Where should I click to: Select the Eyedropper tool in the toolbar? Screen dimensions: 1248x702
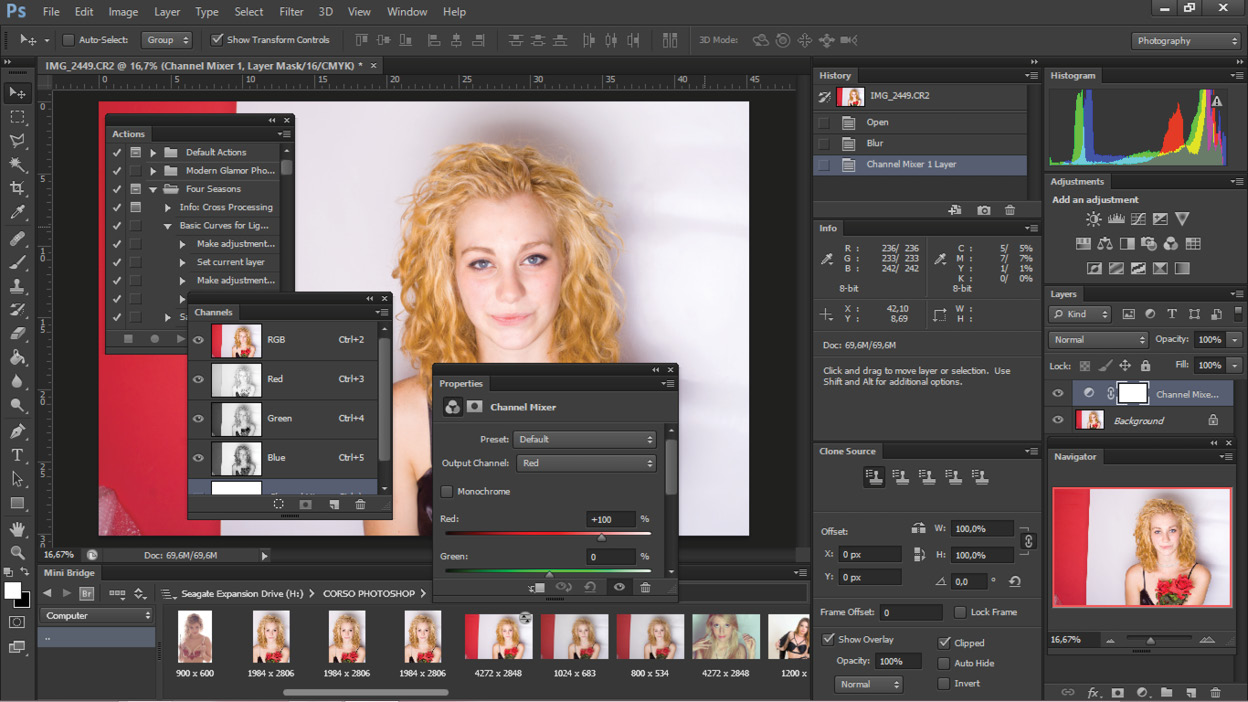click(17, 213)
